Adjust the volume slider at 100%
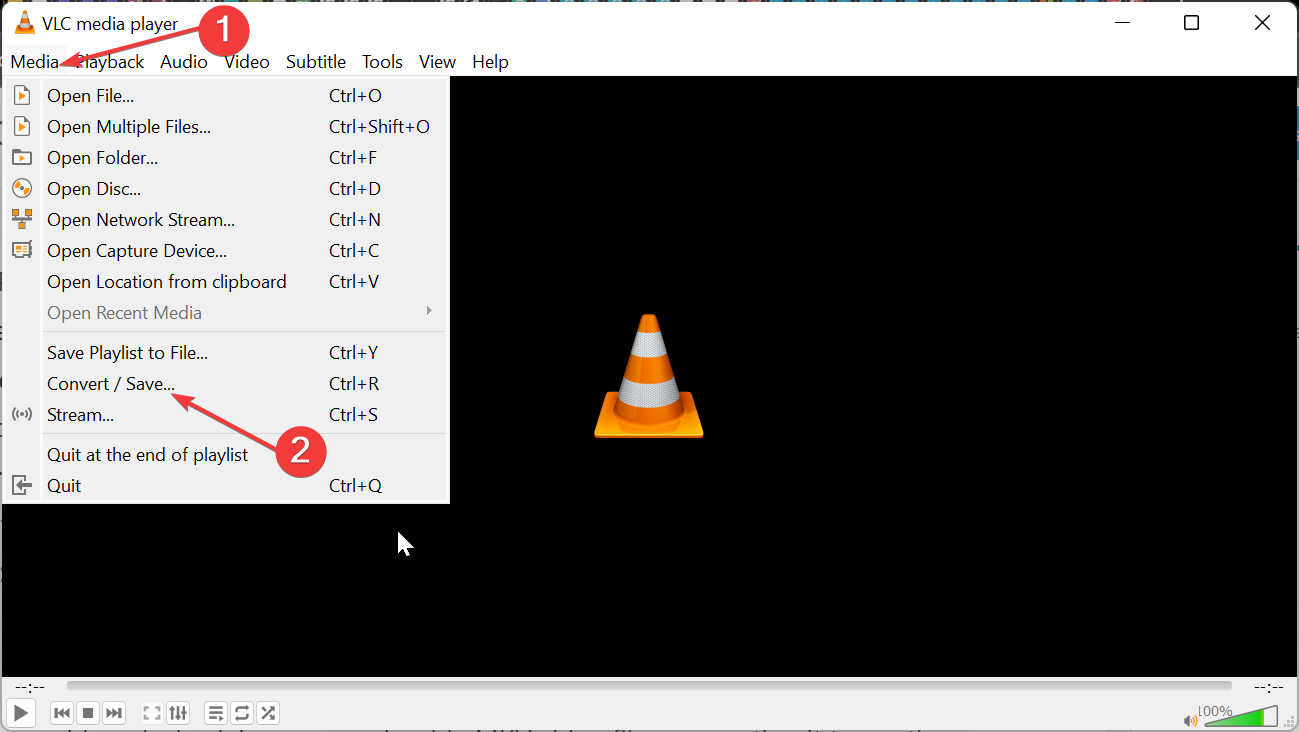 1241,716
